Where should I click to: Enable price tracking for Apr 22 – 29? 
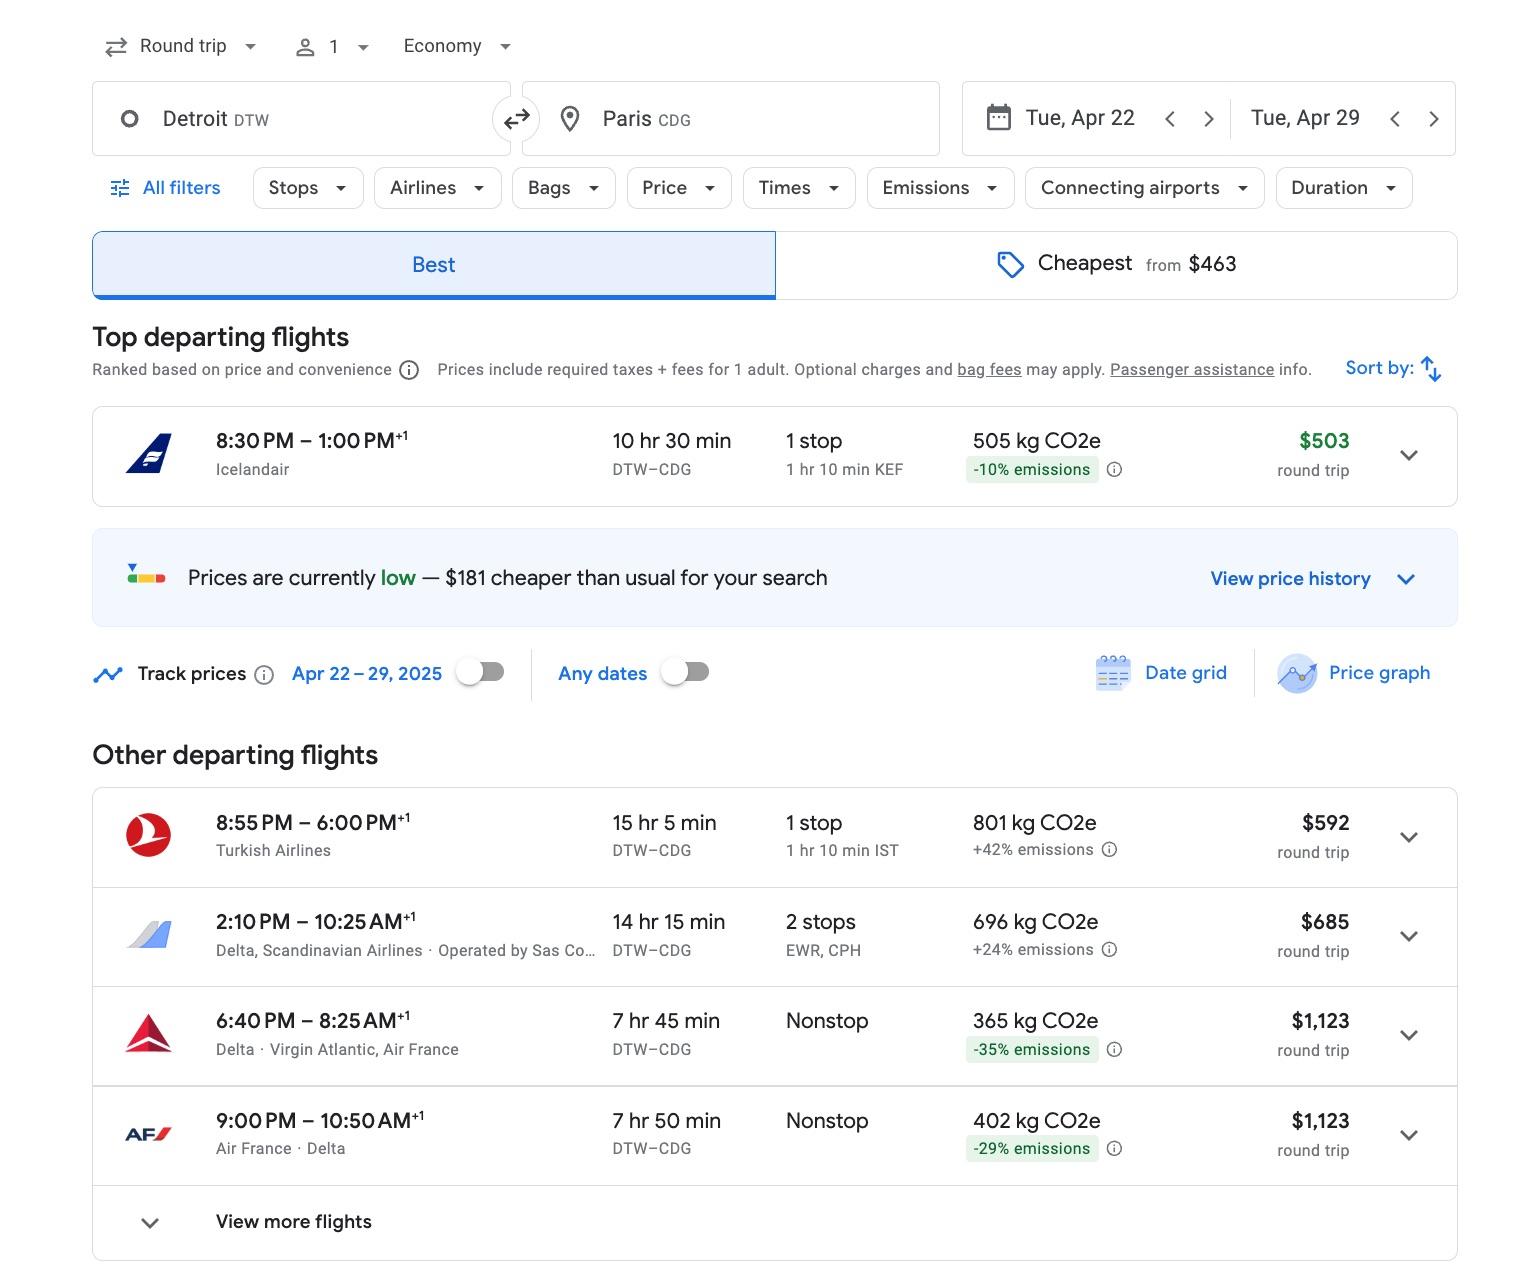click(479, 672)
